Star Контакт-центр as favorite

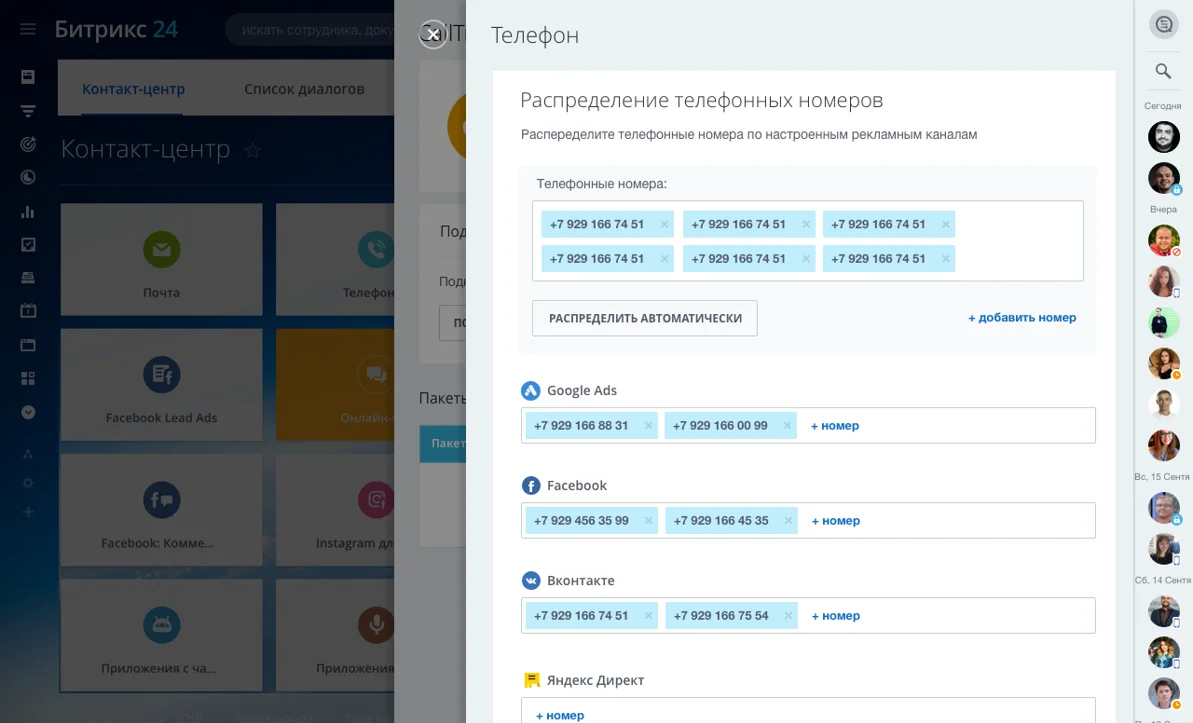tap(252, 150)
